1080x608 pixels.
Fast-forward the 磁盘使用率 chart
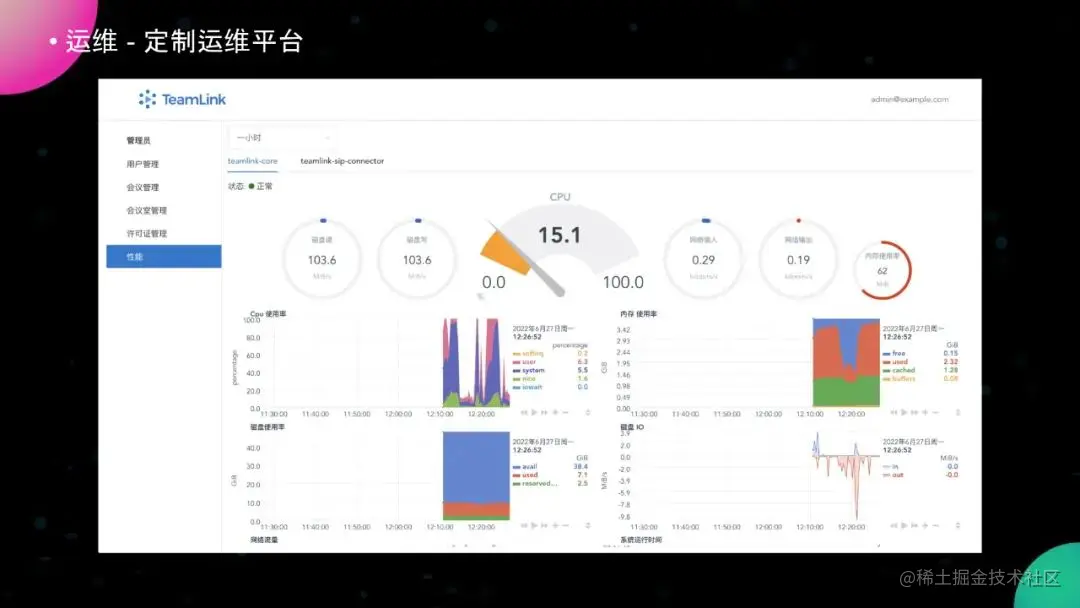click(544, 525)
